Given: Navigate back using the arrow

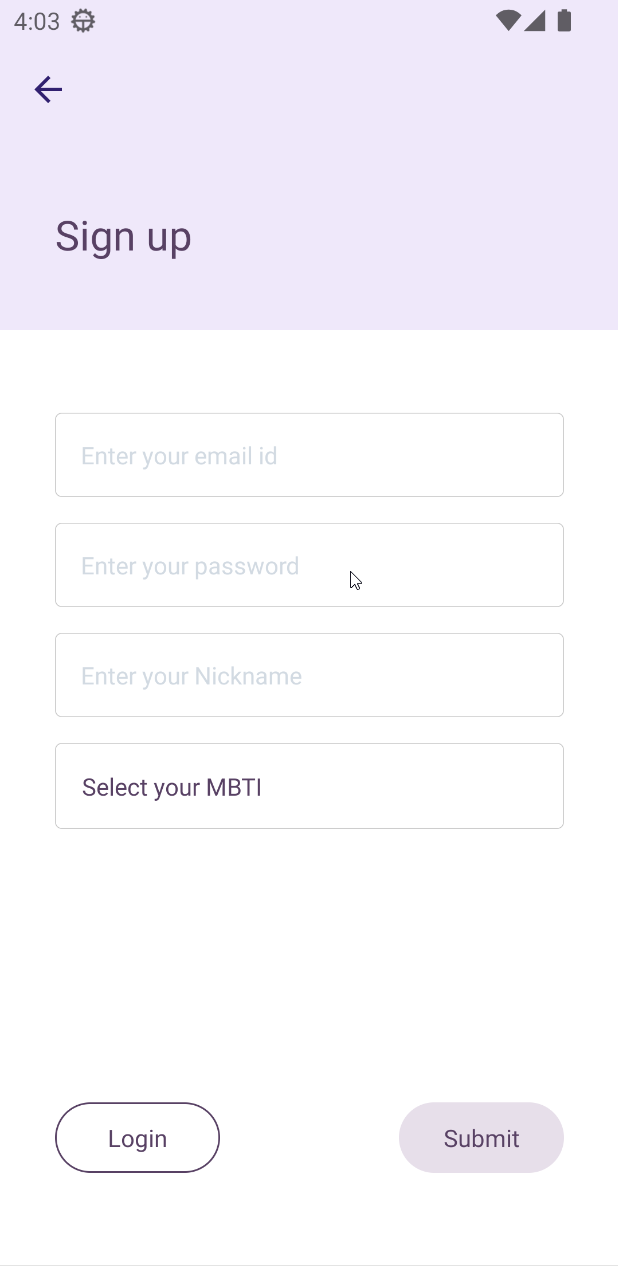Looking at the screenshot, I should (x=47, y=89).
